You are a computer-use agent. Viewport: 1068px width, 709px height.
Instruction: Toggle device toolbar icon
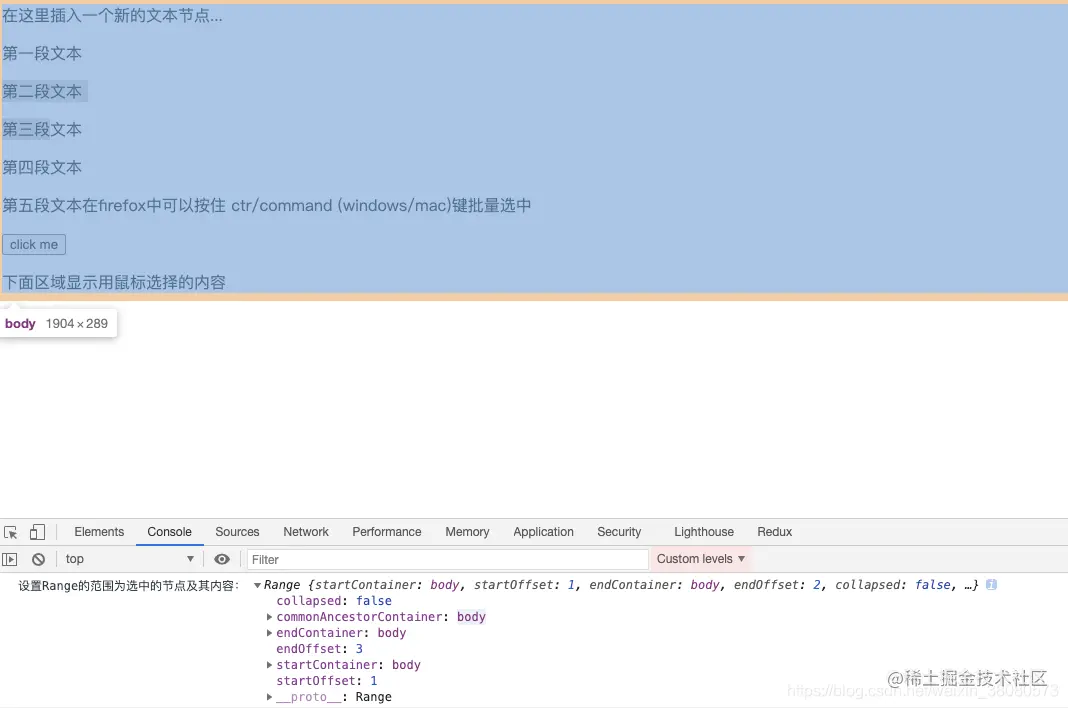point(37,532)
